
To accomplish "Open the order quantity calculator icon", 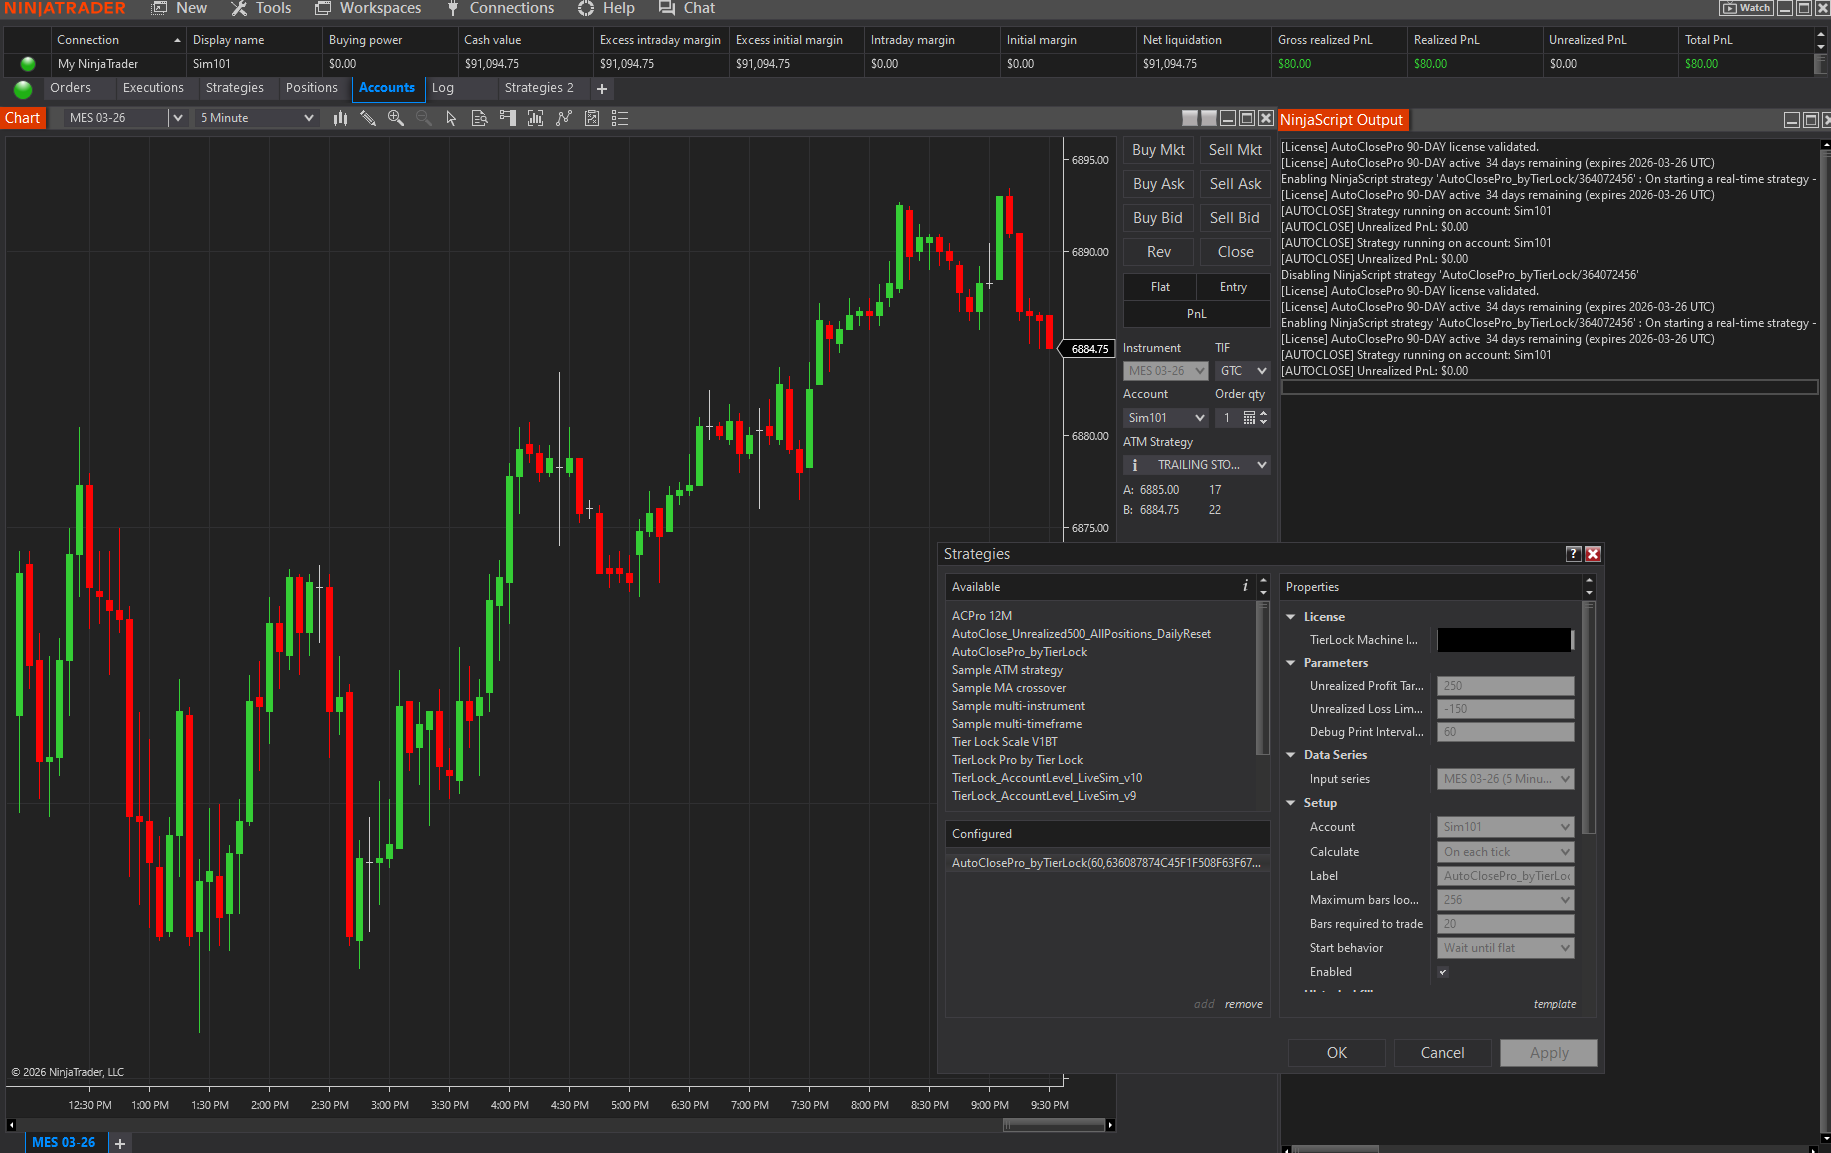I will (1248, 417).
